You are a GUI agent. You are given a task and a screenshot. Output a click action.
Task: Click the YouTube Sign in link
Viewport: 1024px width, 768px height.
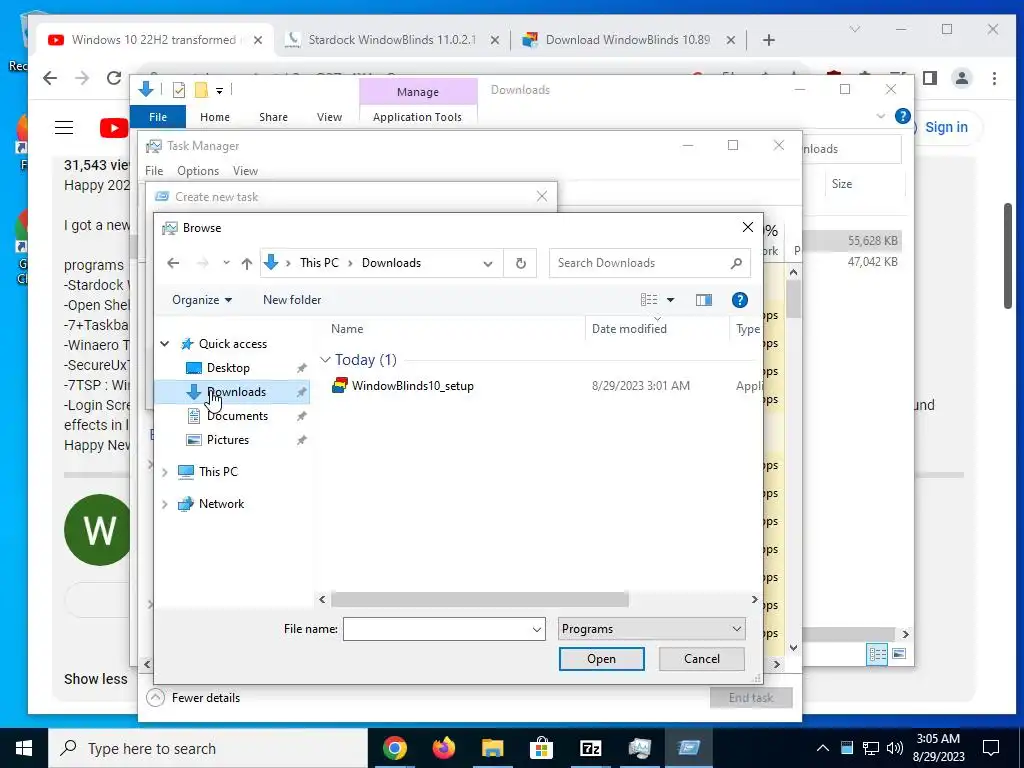click(946, 127)
